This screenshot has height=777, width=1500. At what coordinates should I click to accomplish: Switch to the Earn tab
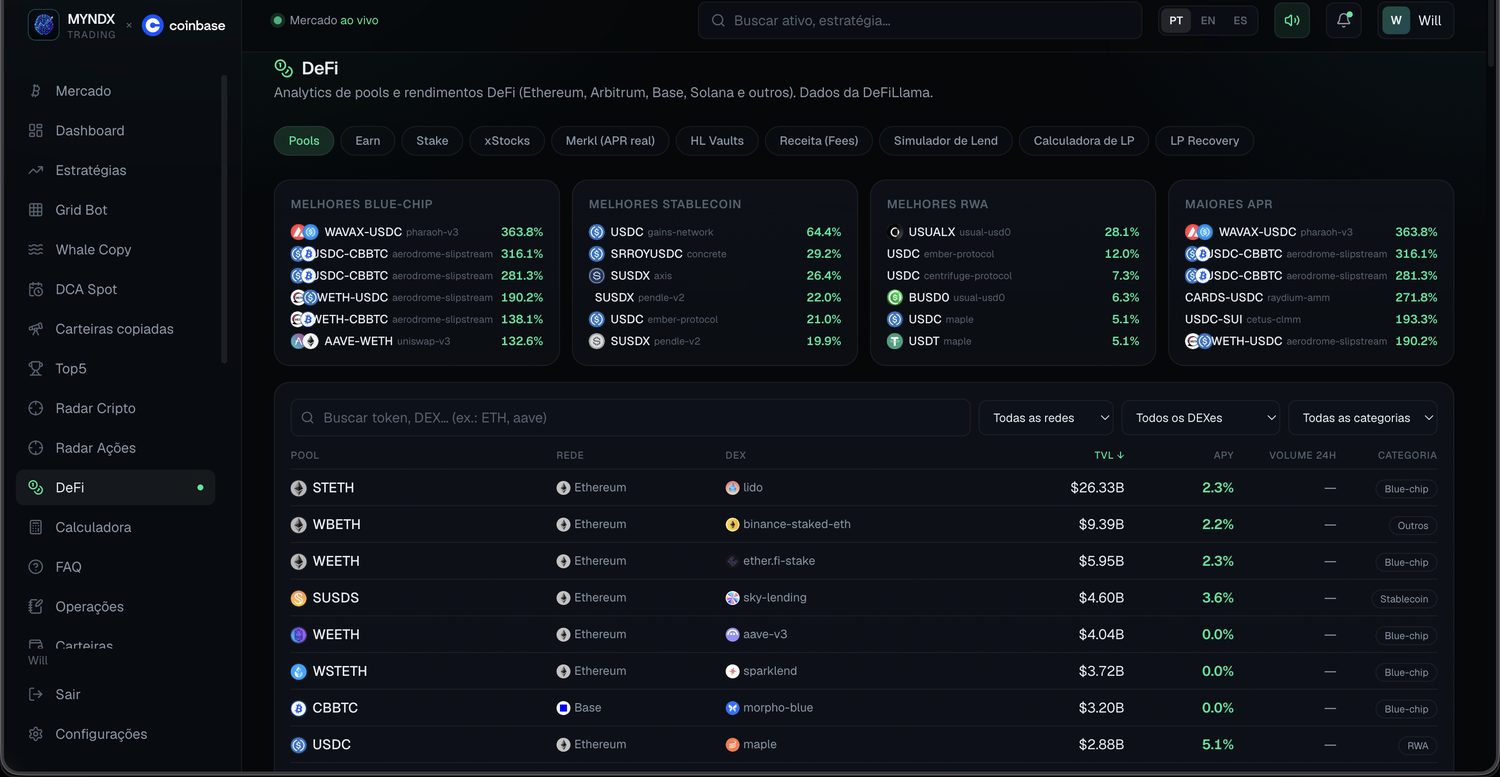pyautogui.click(x=368, y=141)
